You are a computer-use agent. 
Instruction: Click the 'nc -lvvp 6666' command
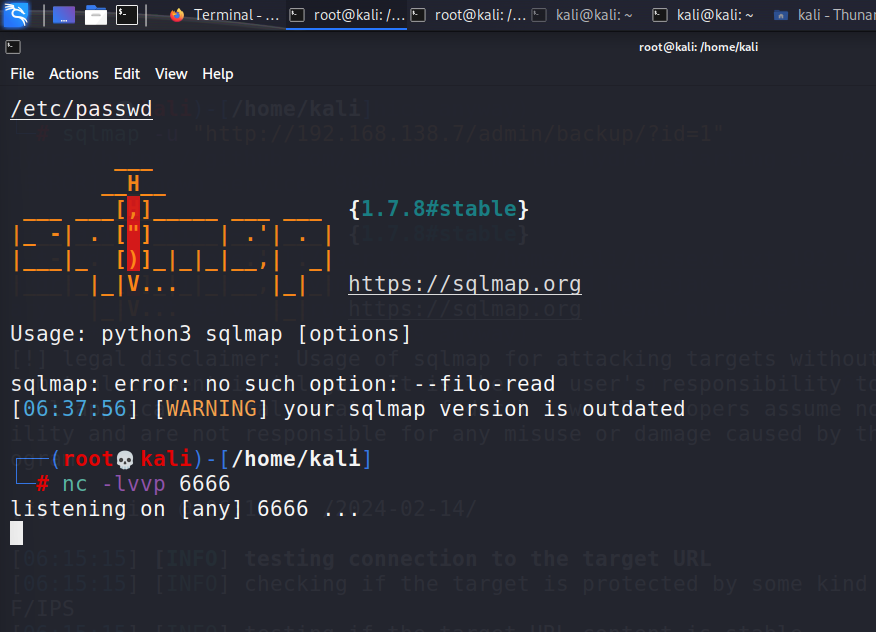pos(146,484)
